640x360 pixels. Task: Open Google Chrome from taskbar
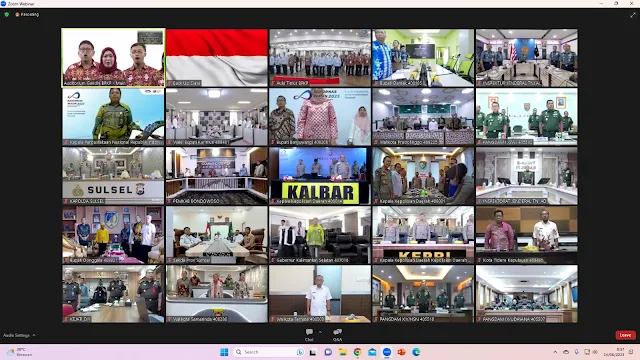coord(358,352)
